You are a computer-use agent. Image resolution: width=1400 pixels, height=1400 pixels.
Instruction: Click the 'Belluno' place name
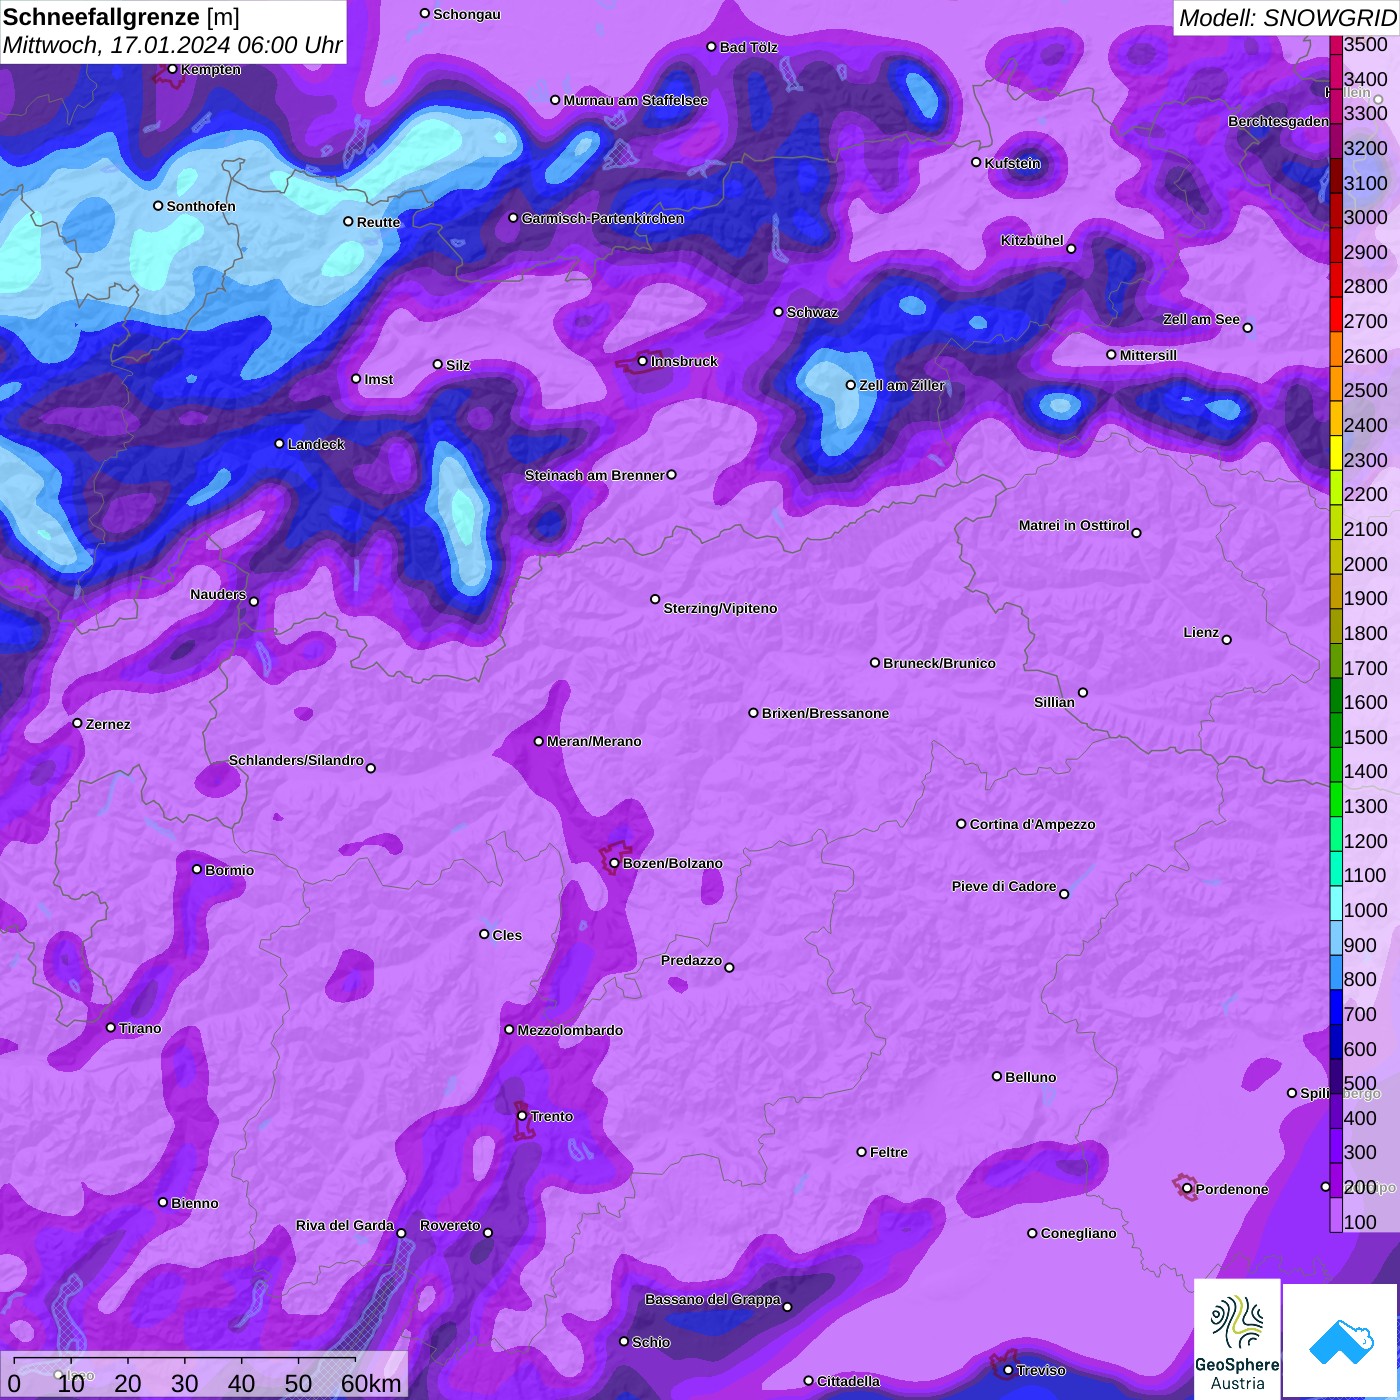(1031, 1077)
